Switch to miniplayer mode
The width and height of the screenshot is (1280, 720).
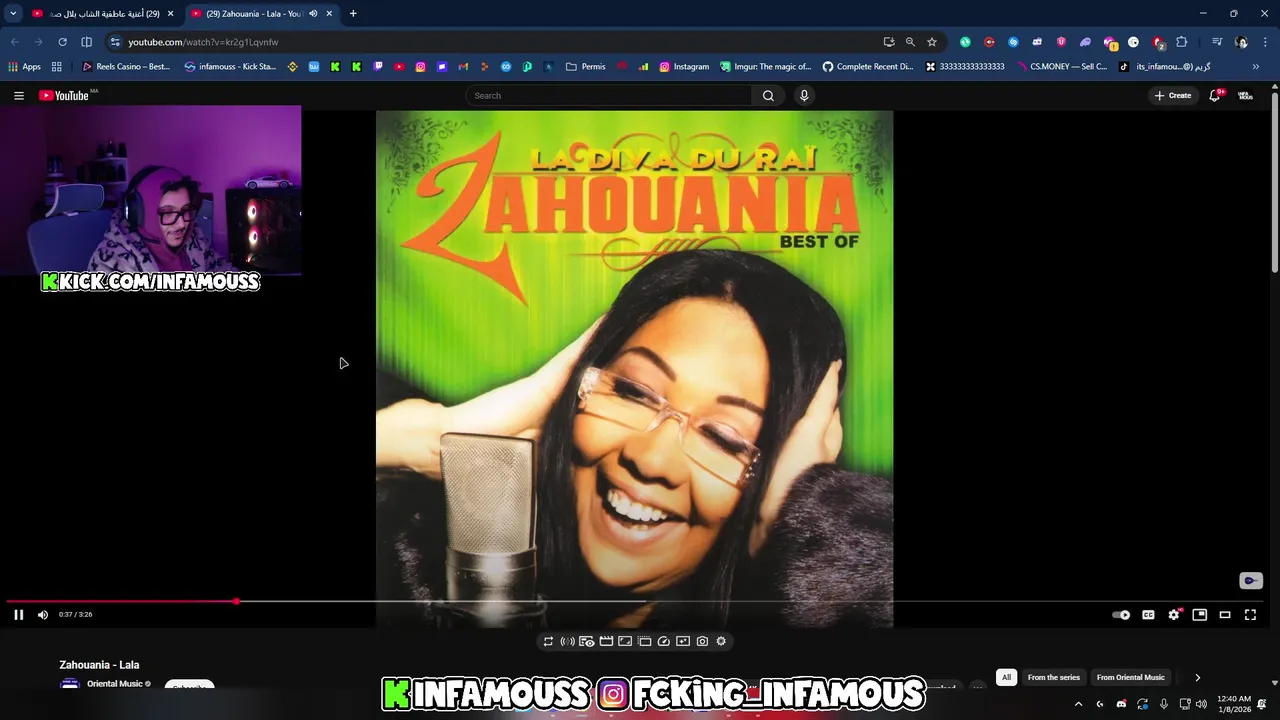(x=1199, y=615)
